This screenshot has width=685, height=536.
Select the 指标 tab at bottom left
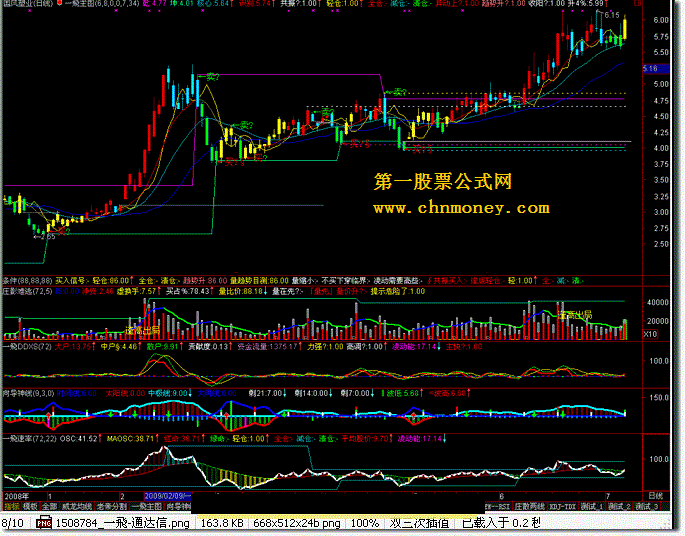click(x=11, y=507)
